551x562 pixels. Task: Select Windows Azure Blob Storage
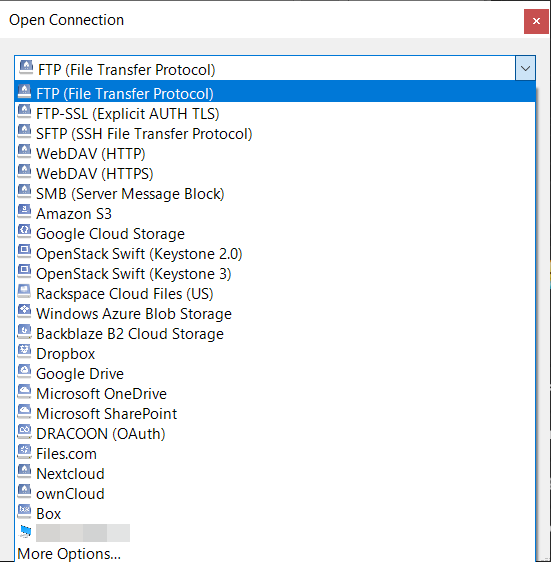point(275,314)
